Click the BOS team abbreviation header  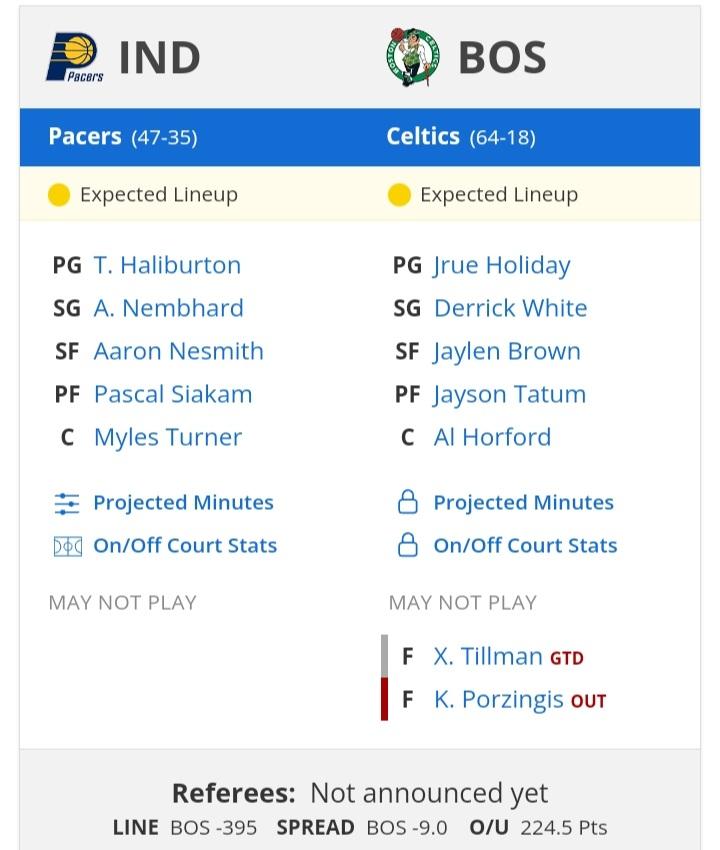pyautogui.click(x=502, y=57)
